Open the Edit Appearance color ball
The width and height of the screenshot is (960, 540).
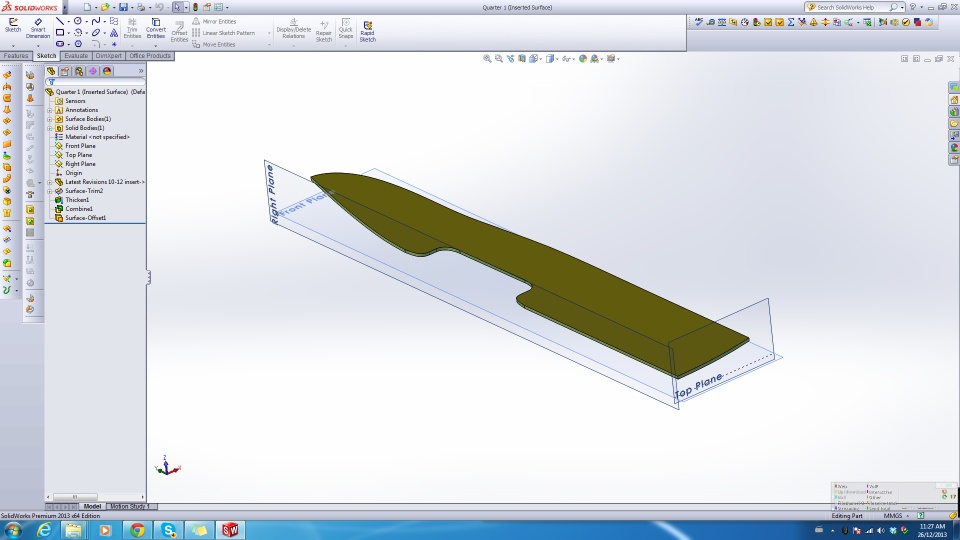pos(583,59)
